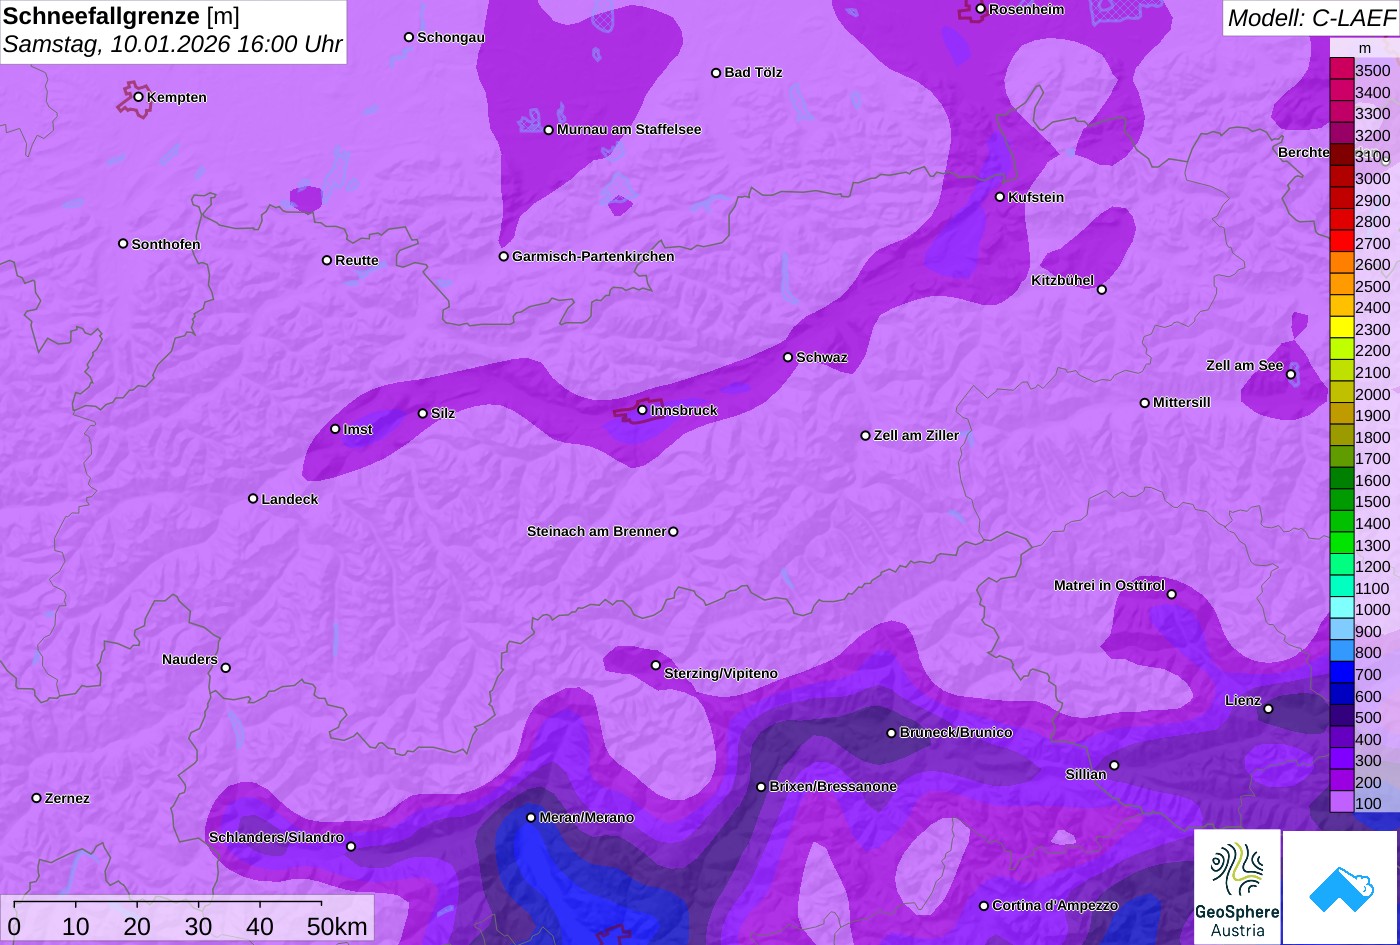This screenshot has height=945, width=1400.
Task: Click the Lienz city marker
Action: 1268,709
